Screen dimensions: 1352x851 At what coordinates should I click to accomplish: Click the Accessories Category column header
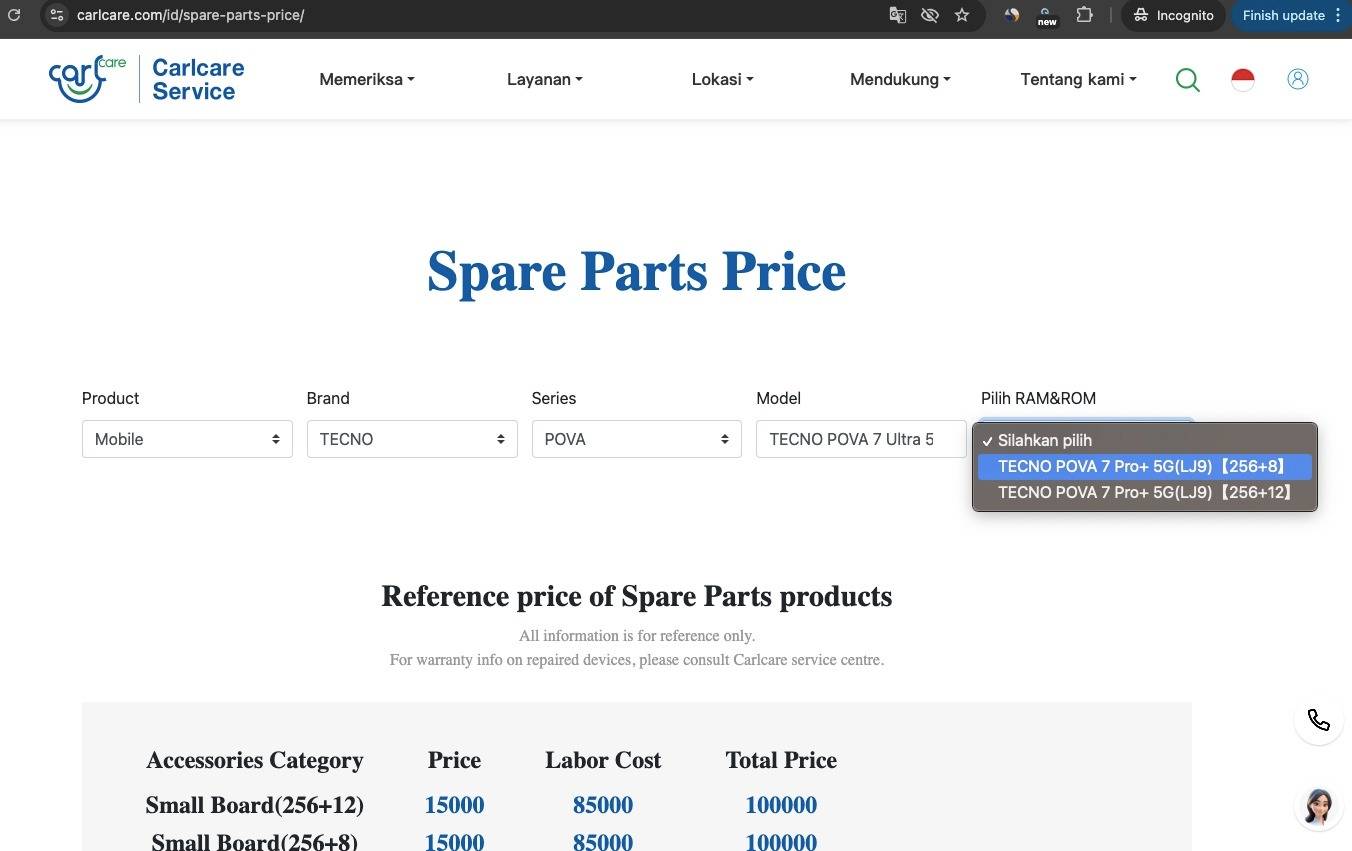pyautogui.click(x=255, y=760)
